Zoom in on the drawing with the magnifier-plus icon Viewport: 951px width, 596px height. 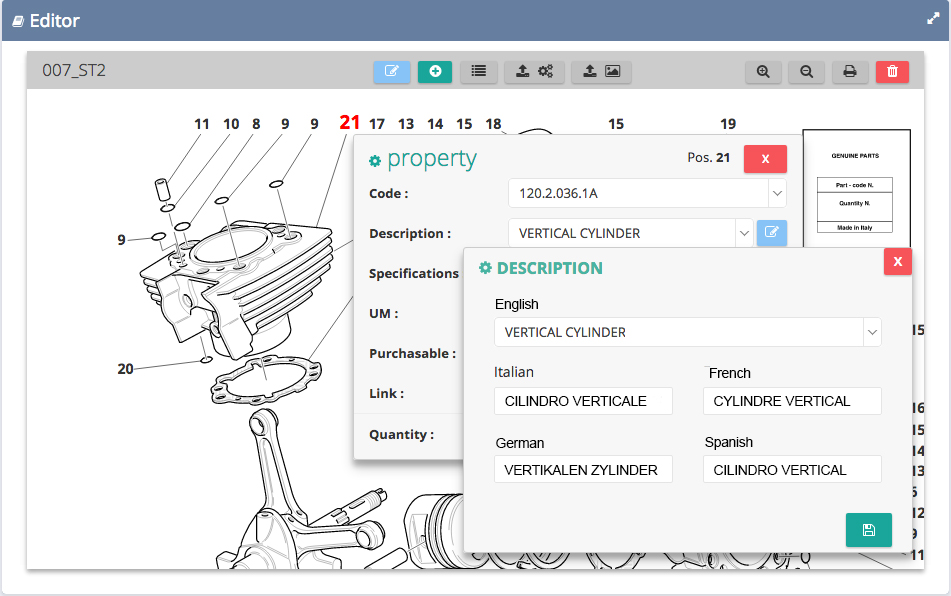click(x=763, y=72)
